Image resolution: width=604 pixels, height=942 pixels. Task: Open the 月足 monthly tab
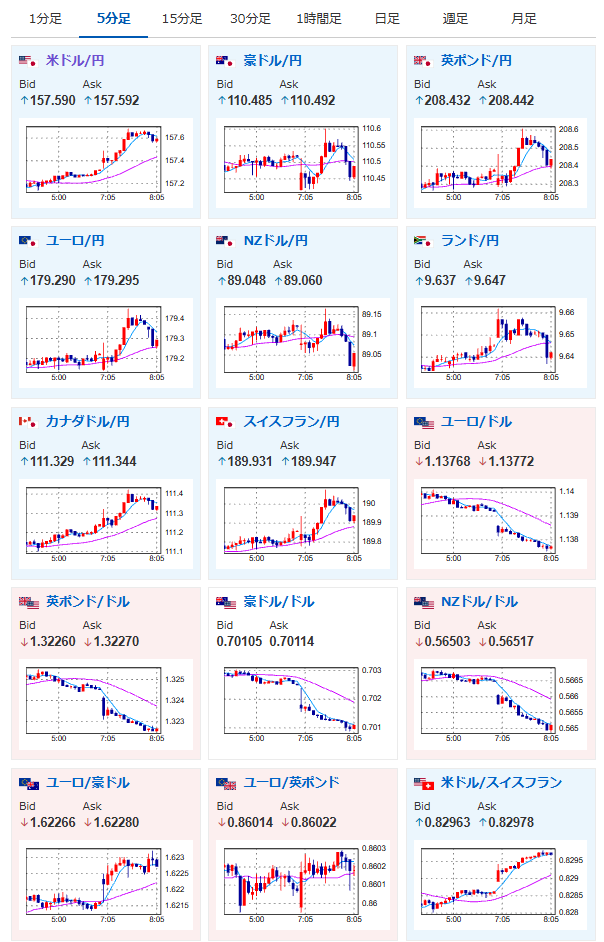point(523,19)
